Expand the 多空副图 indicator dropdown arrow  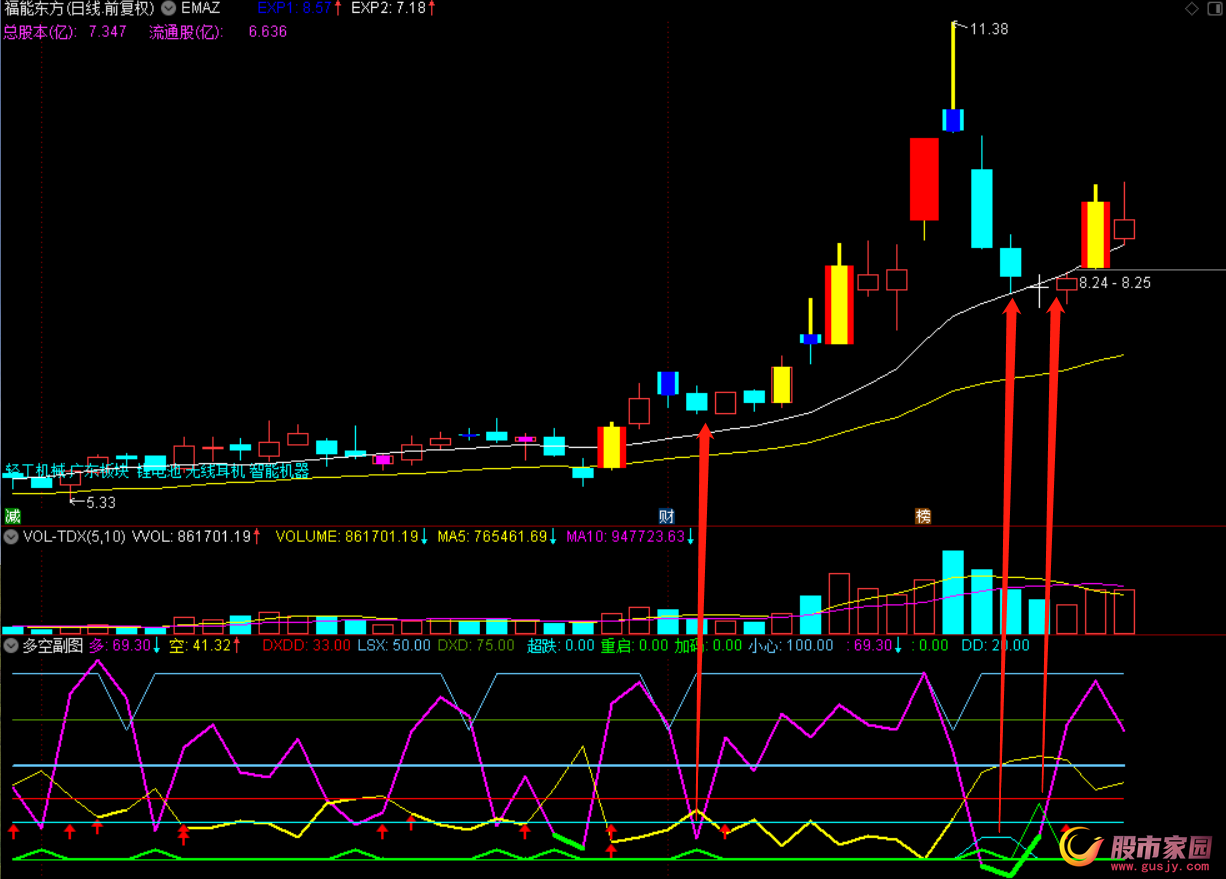click(11, 646)
